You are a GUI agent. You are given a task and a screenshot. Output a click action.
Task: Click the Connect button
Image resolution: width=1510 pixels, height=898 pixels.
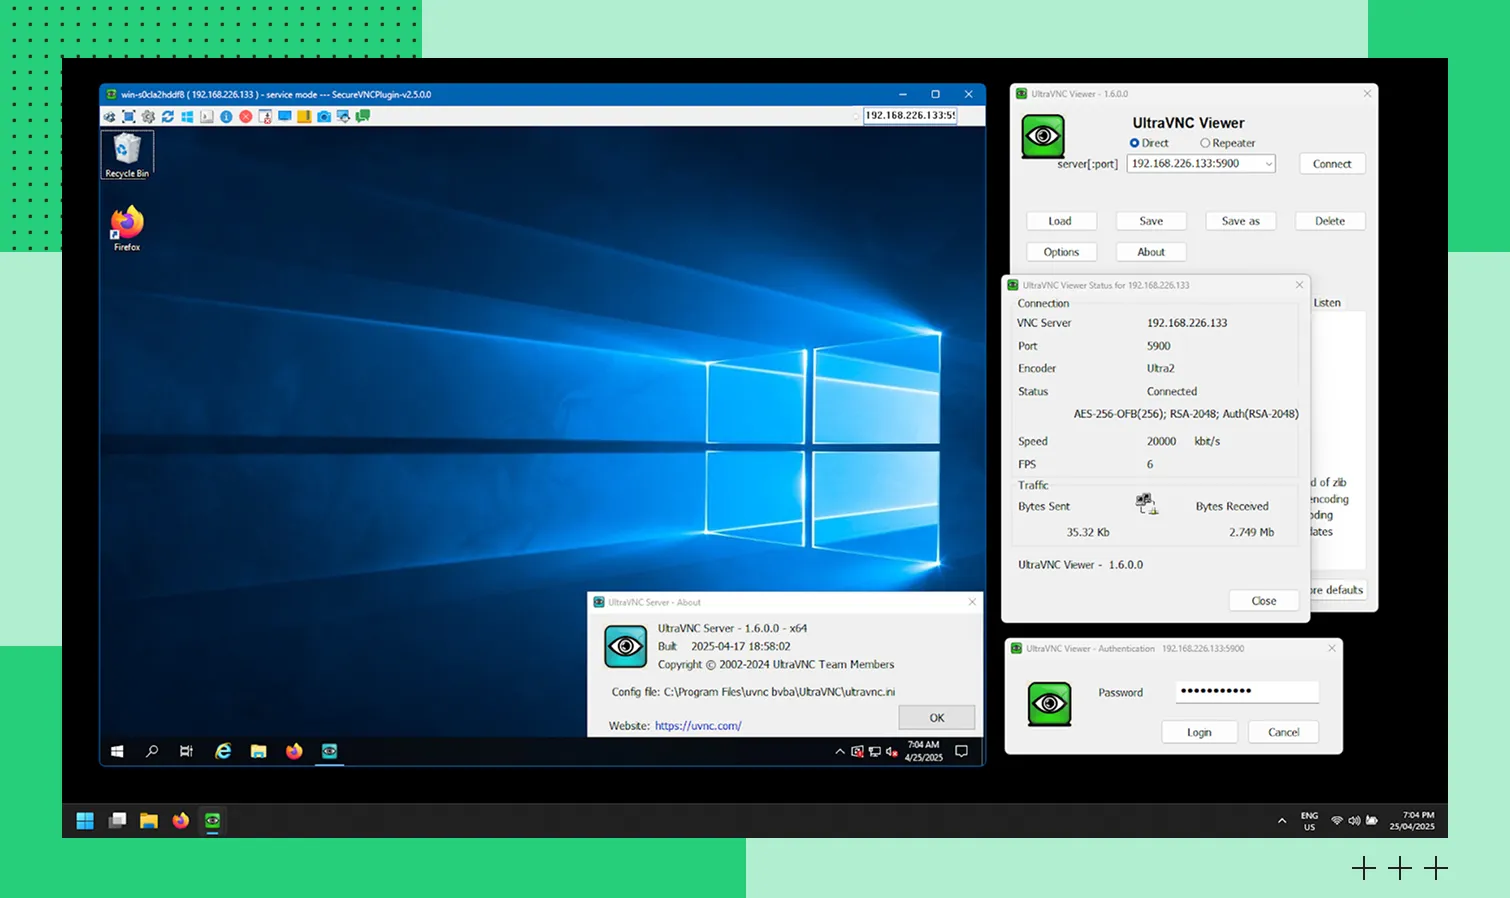pyautogui.click(x=1331, y=164)
